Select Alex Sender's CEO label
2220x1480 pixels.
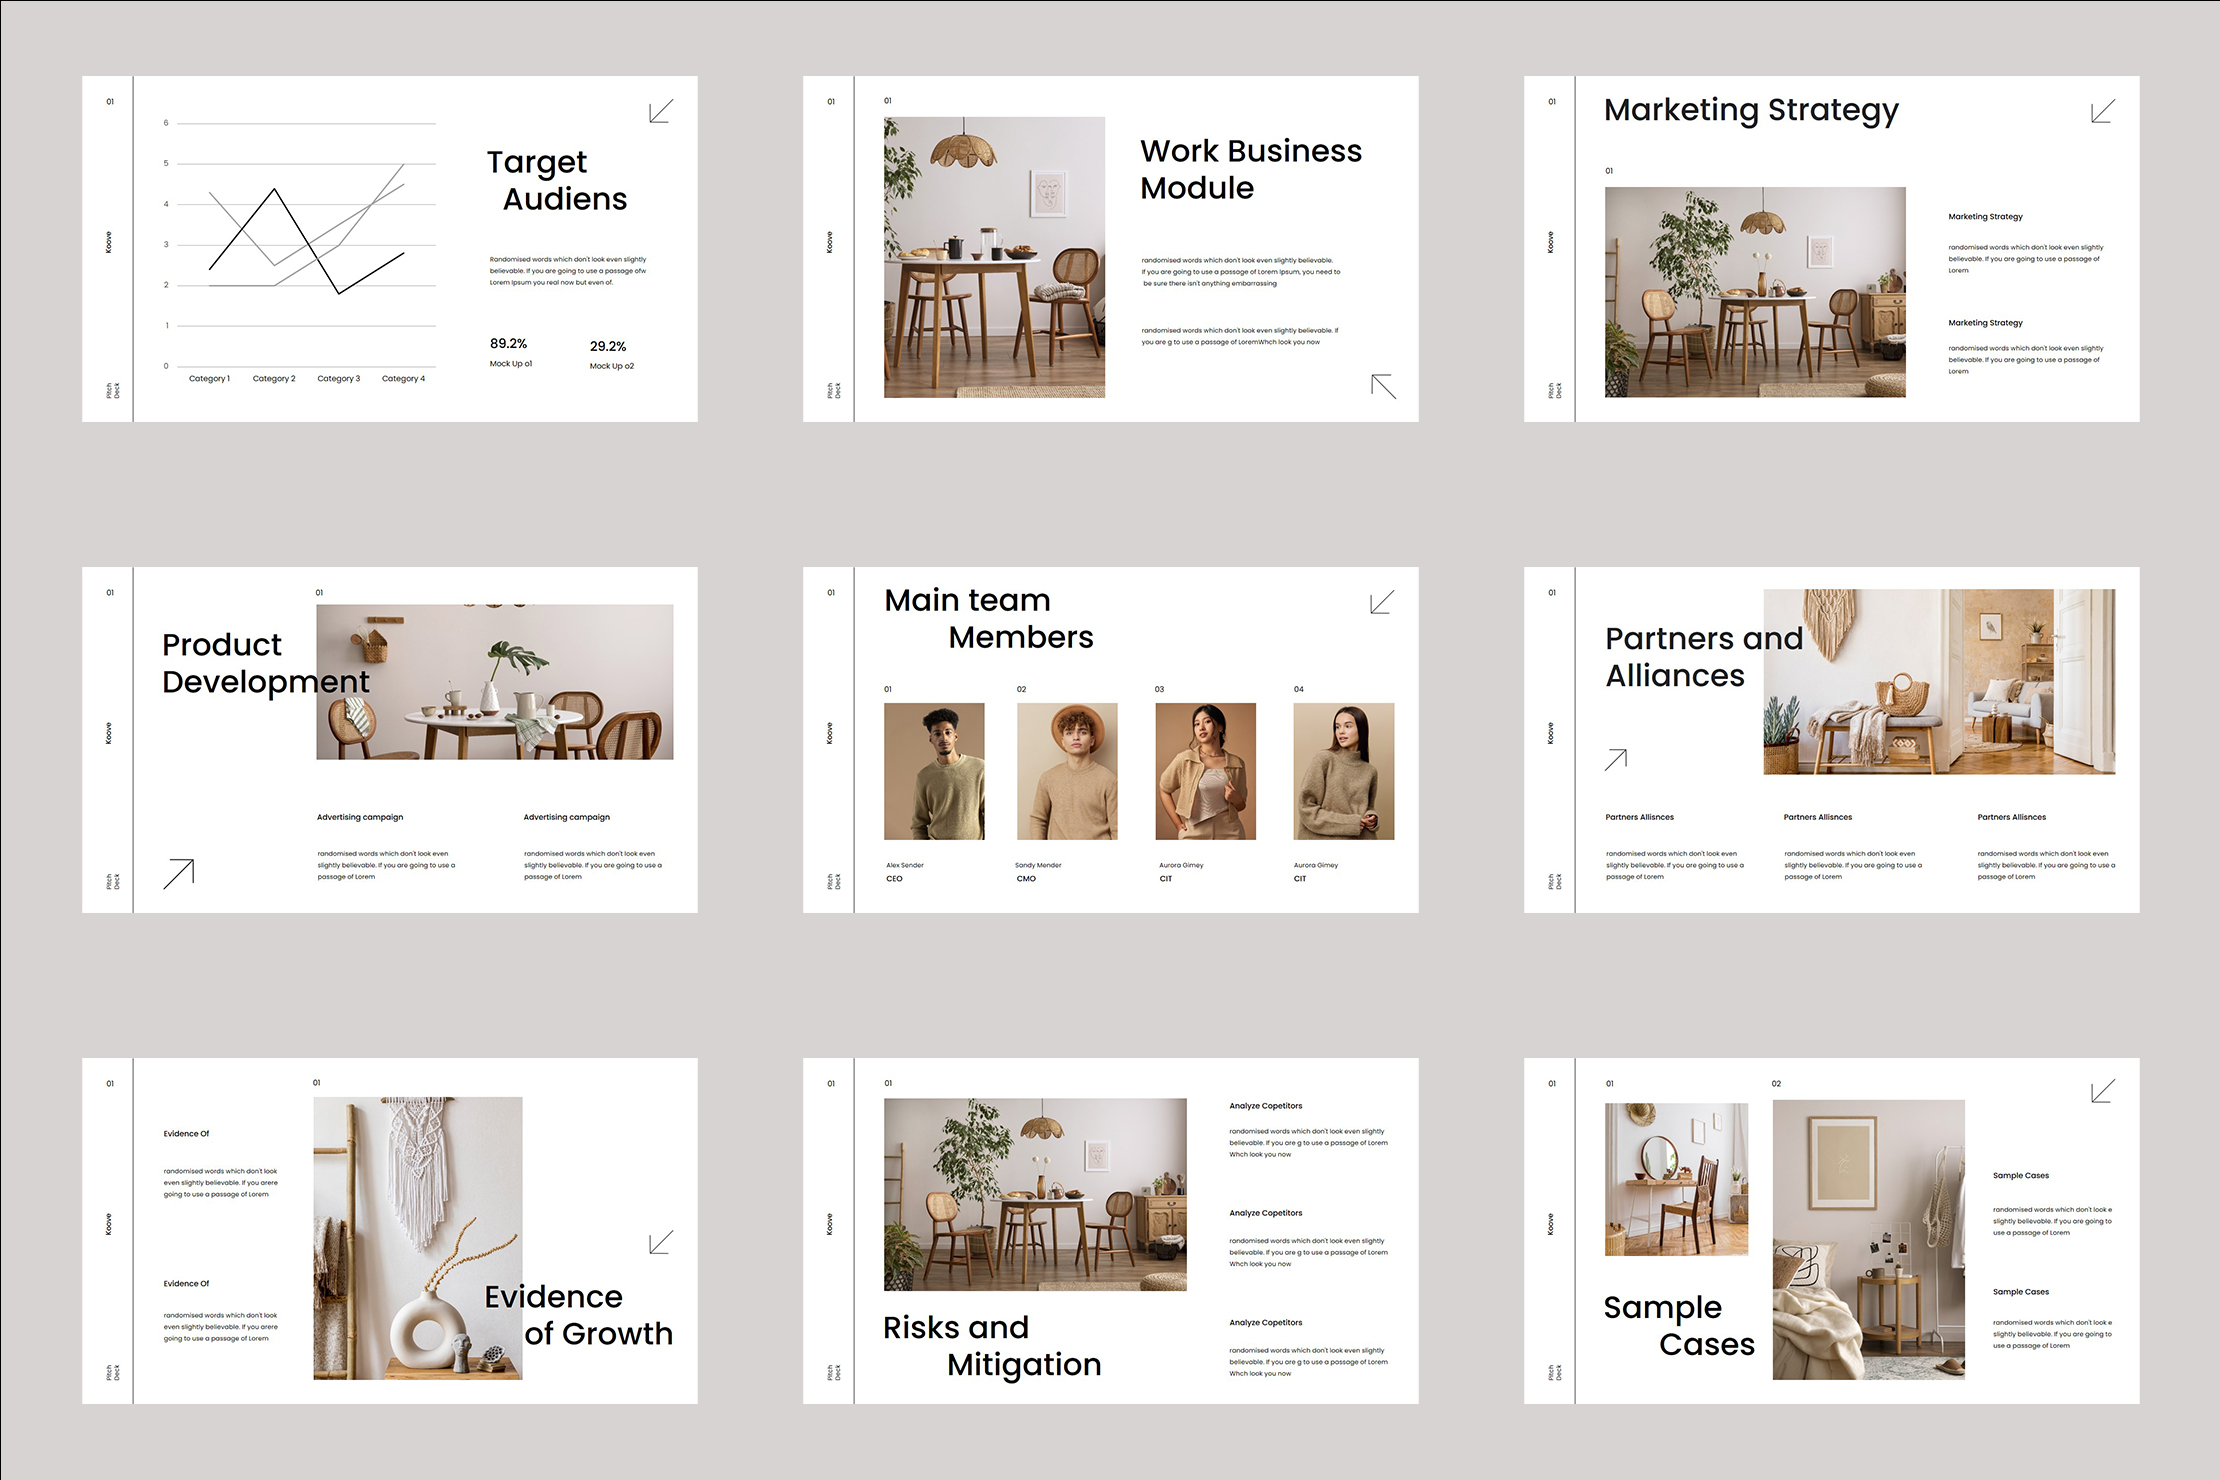(893, 878)
